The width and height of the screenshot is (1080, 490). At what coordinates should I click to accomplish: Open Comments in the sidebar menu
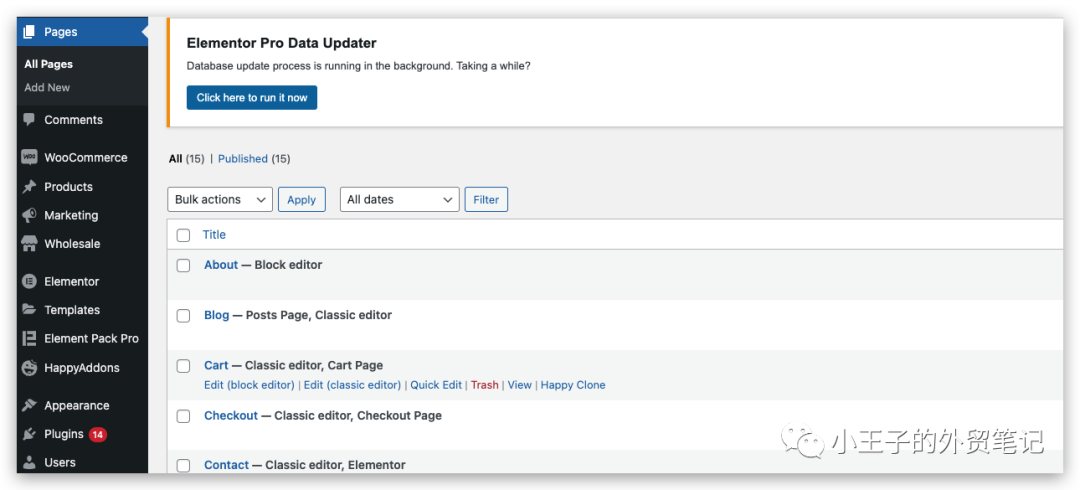coord(73,120)
